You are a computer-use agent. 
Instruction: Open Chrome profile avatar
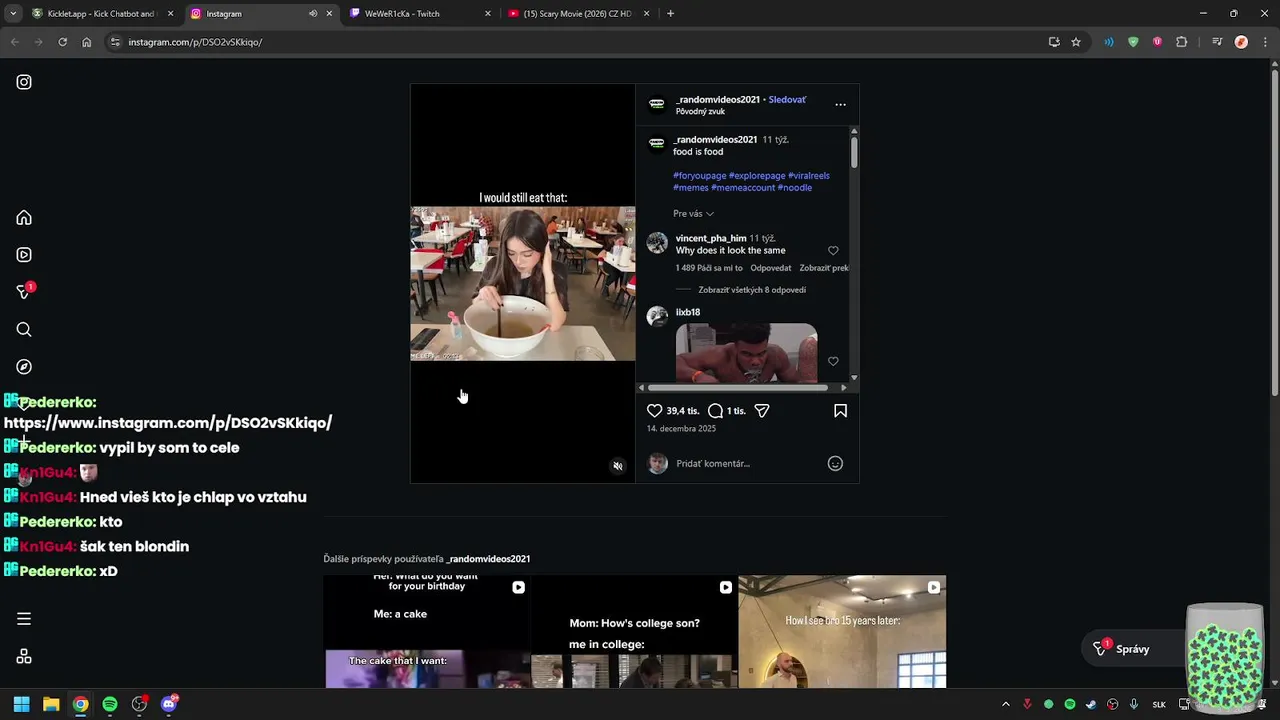click(x=1241, y=42)
